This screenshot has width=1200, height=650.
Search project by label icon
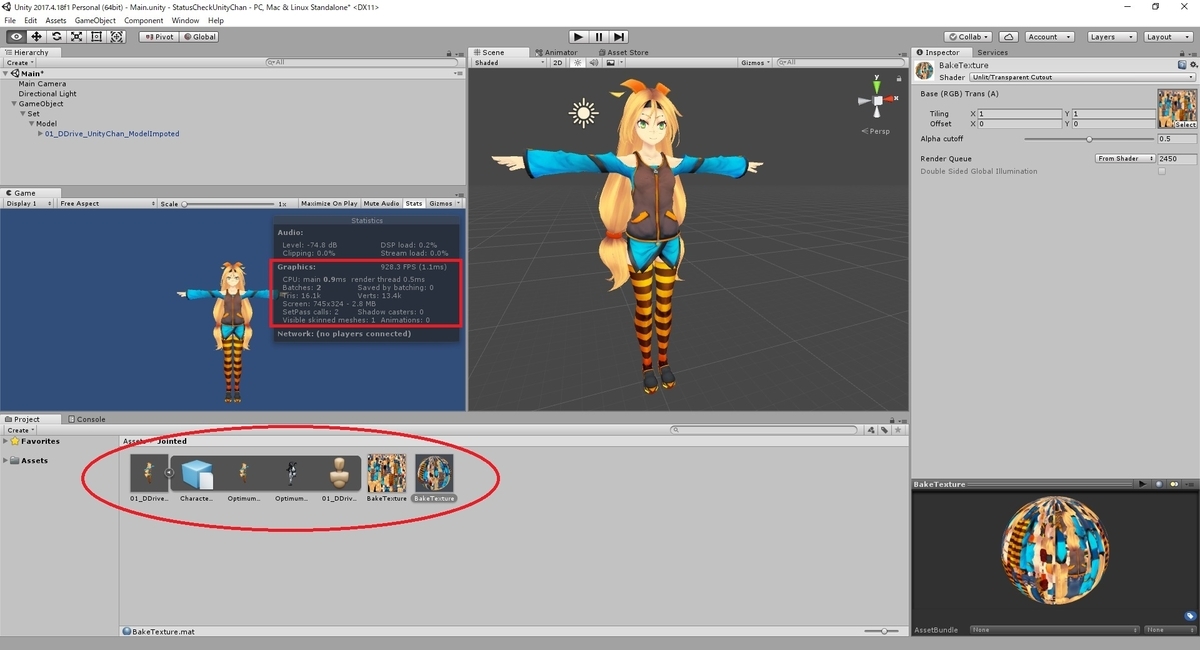pyautogui.click(x=884, y=430)
